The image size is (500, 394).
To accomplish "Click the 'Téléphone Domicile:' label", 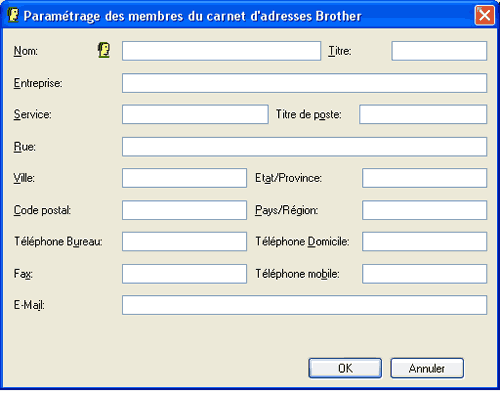I will click(x=302, y=241).
